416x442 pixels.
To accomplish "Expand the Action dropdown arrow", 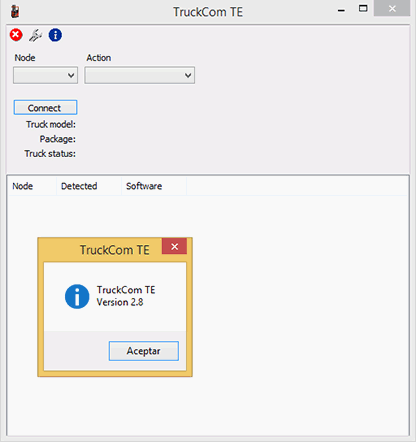I will pyautogui.click(x=188, y=75).
